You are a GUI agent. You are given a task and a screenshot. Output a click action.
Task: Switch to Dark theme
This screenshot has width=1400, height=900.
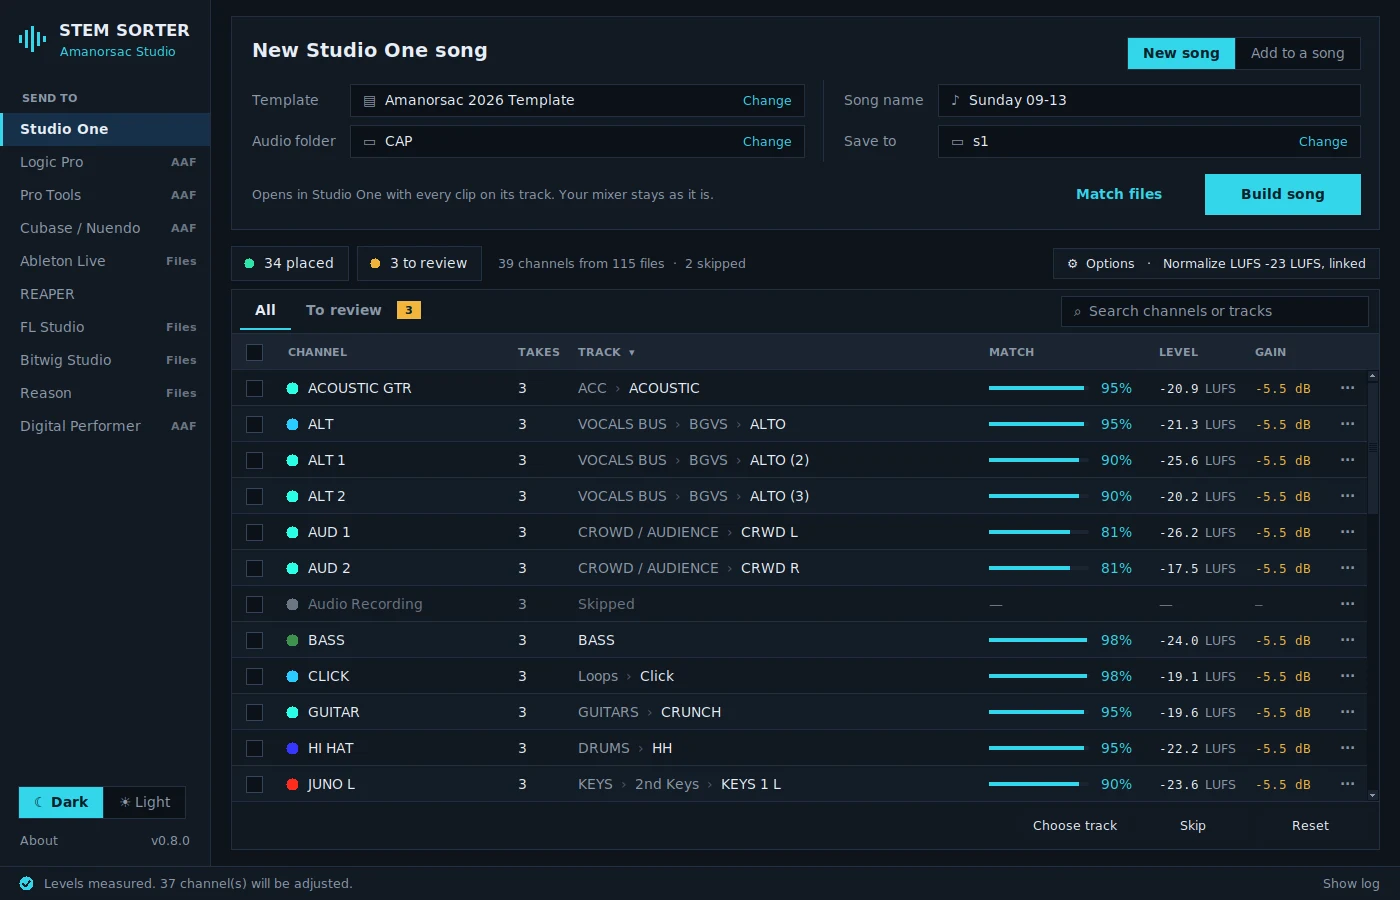click(x=61, y=802)
